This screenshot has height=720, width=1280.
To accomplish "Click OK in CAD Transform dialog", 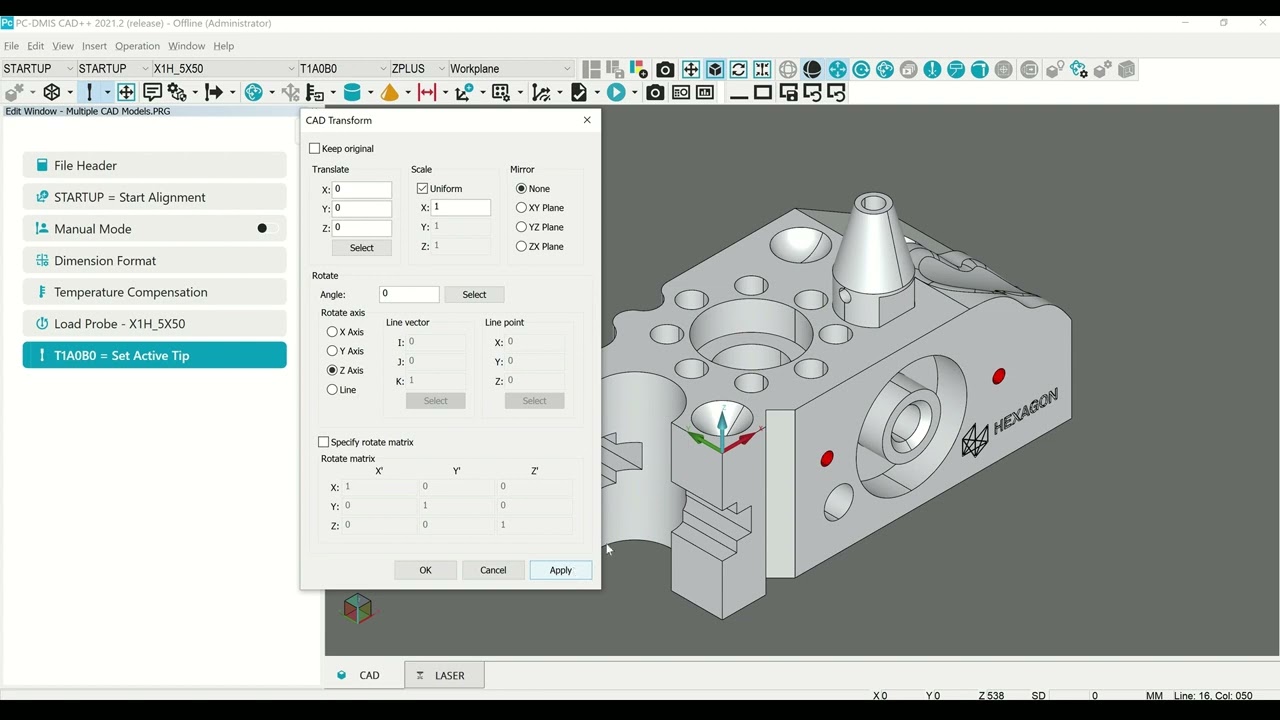I will [425, 570].
